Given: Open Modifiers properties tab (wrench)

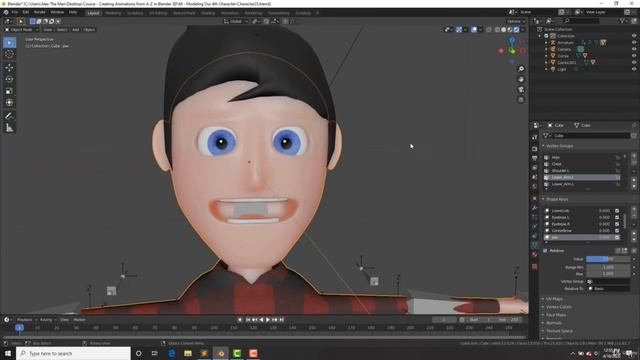Looking at the screenshot, I should [x=535, y=208].
